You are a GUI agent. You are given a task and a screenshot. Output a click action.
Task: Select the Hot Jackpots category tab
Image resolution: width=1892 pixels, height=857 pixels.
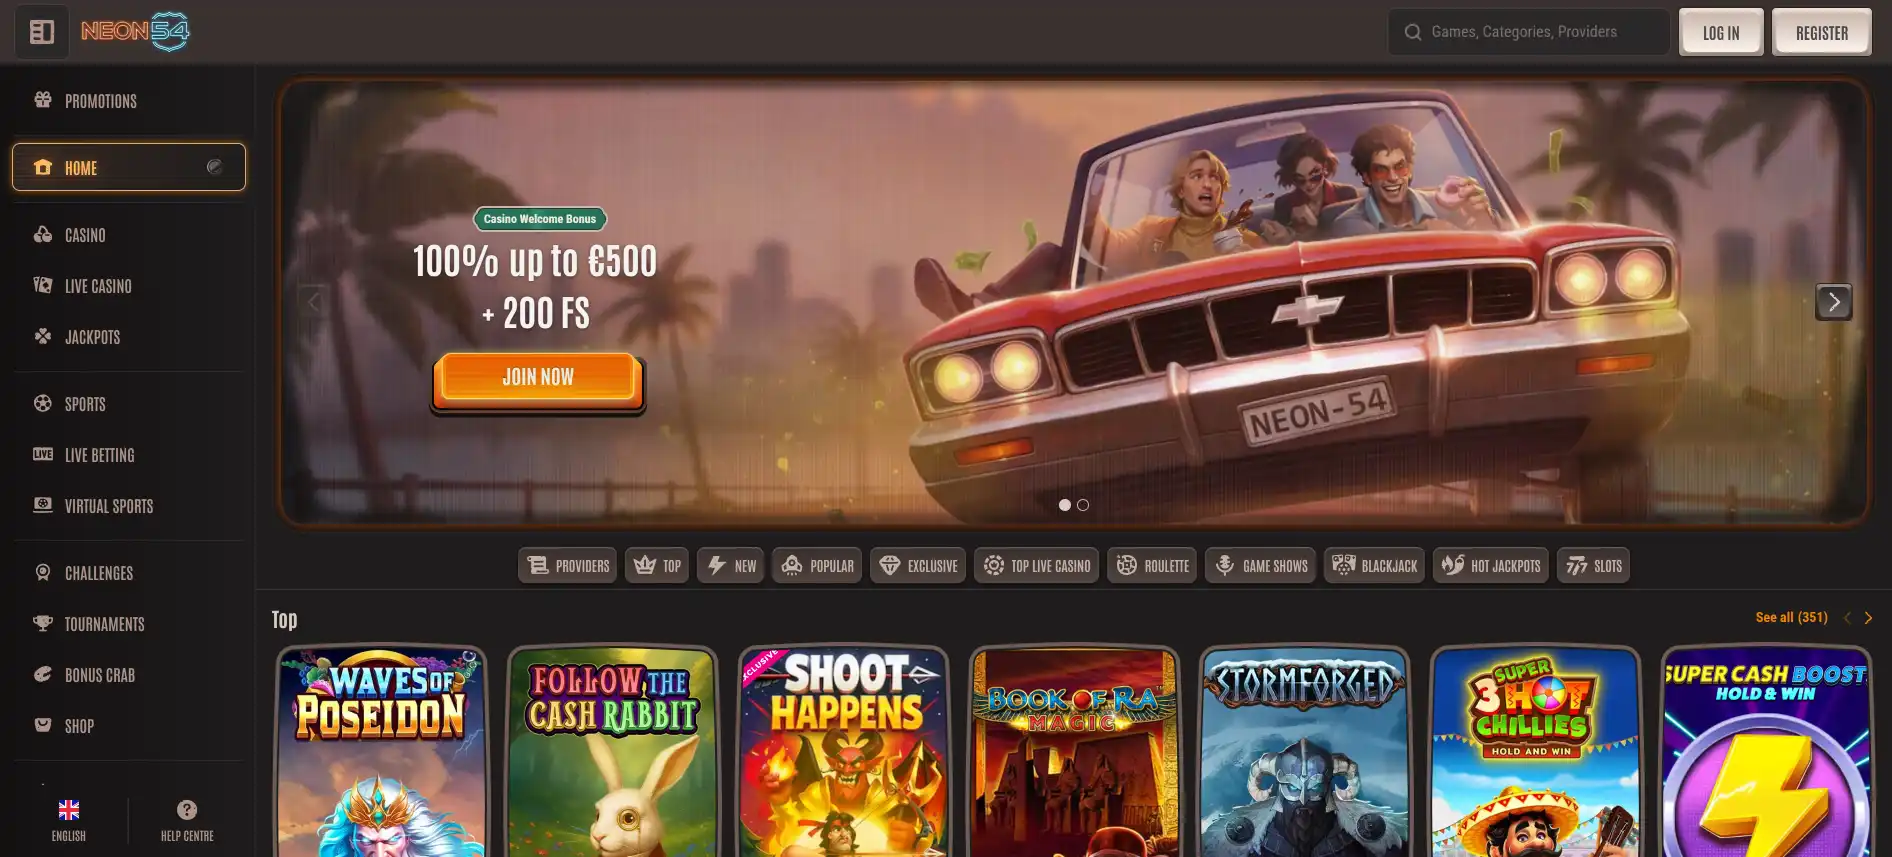click(1490, 566)
